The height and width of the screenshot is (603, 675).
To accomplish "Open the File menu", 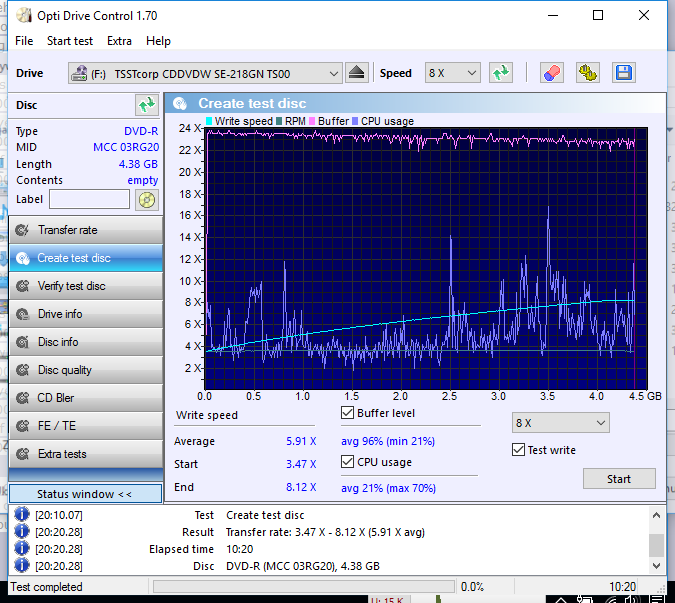I will point(24,41).
